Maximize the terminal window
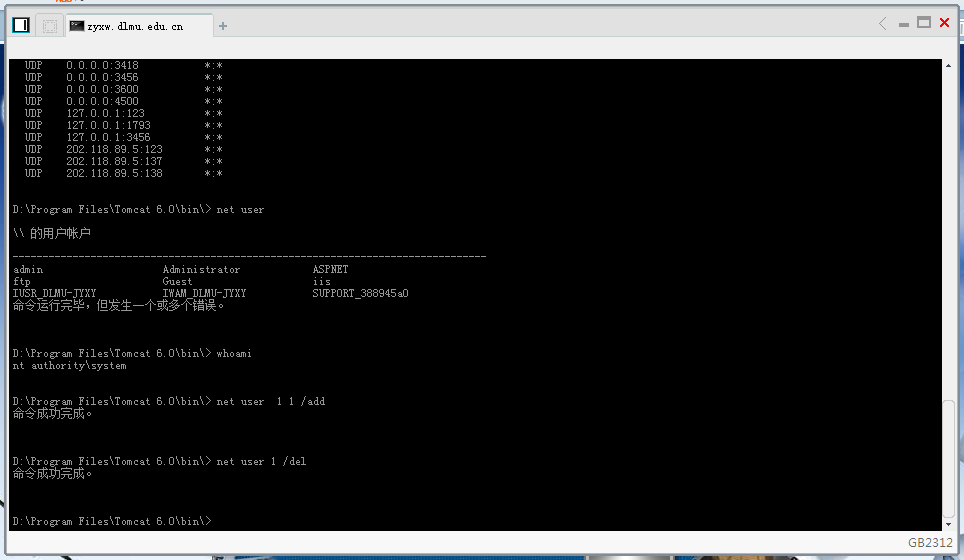The width and height of the screenshot is (964, 560). [x=924, y=23]
